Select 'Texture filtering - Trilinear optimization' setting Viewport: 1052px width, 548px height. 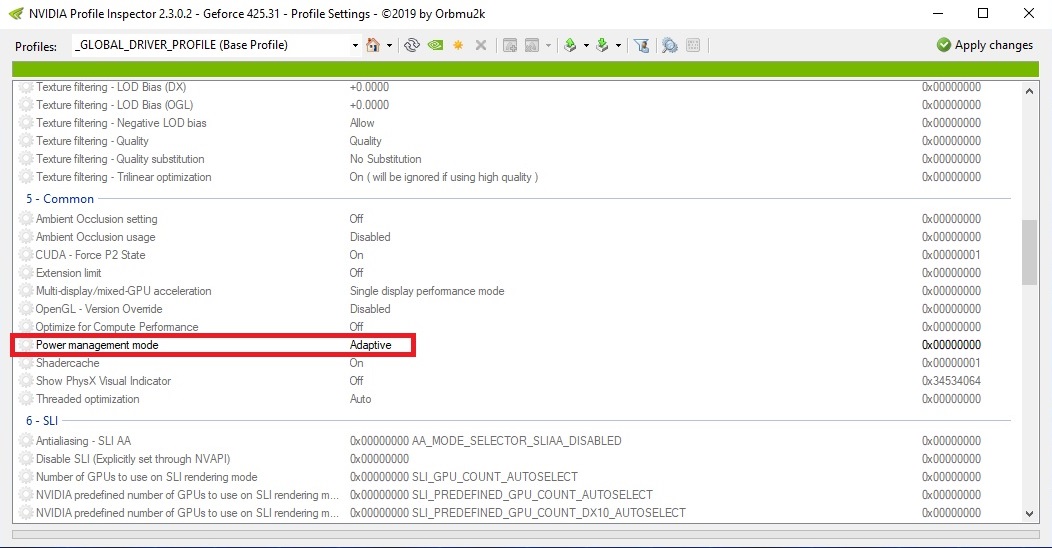tap(123, 177)
